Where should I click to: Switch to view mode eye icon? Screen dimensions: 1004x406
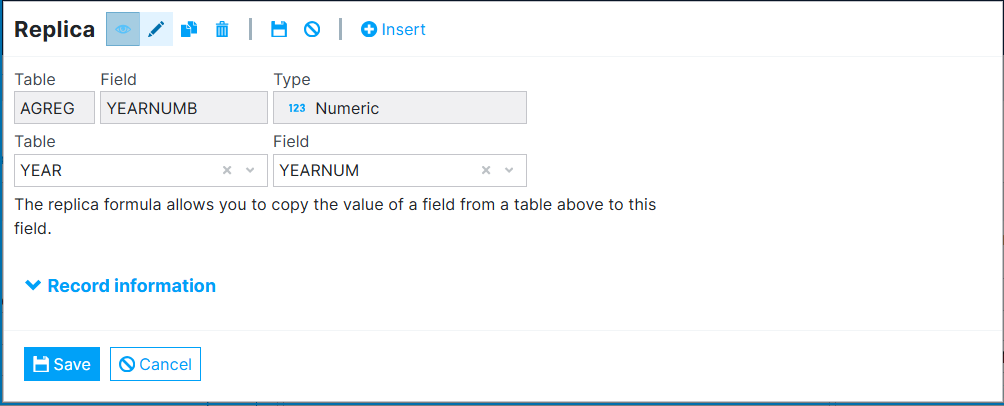point(123,29)
